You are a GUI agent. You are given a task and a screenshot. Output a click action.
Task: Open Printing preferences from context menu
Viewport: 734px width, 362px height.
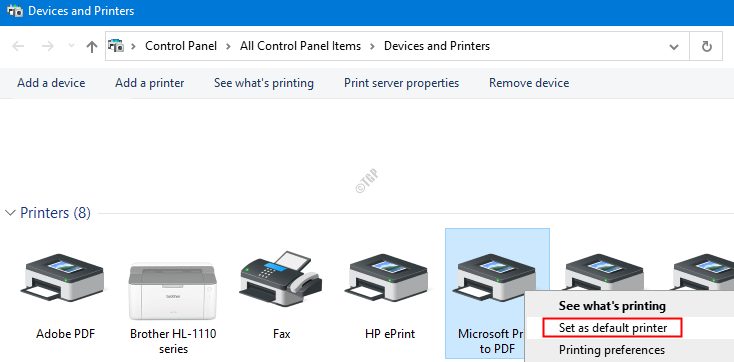(x=611, y=350)
